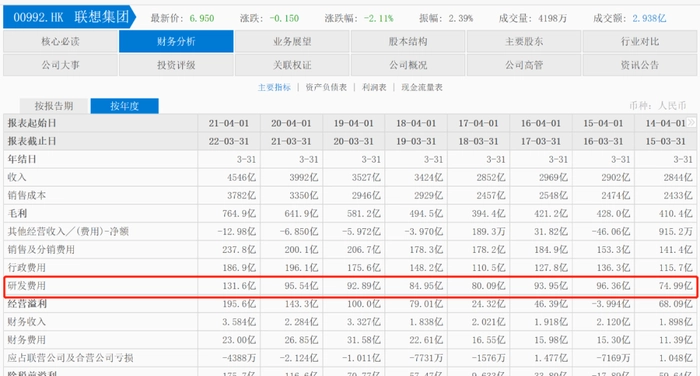This screenshot has height=376, width=700.
Task: Click the 主要指标 link
Action: tap(274, 88)
